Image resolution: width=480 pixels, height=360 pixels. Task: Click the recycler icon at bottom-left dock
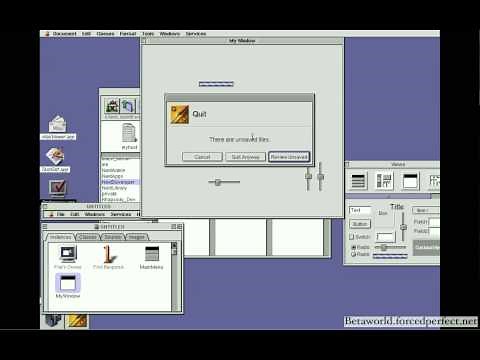53,321
